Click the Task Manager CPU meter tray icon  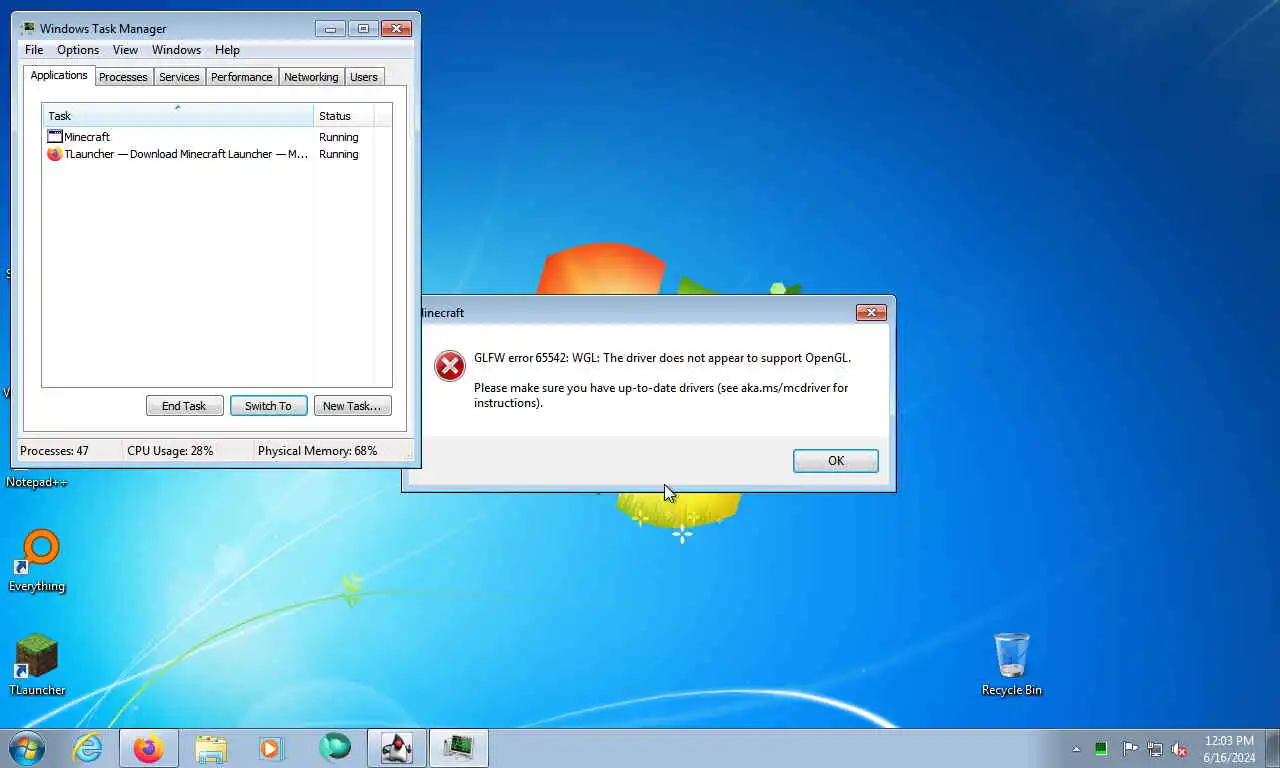point(1101,749)
